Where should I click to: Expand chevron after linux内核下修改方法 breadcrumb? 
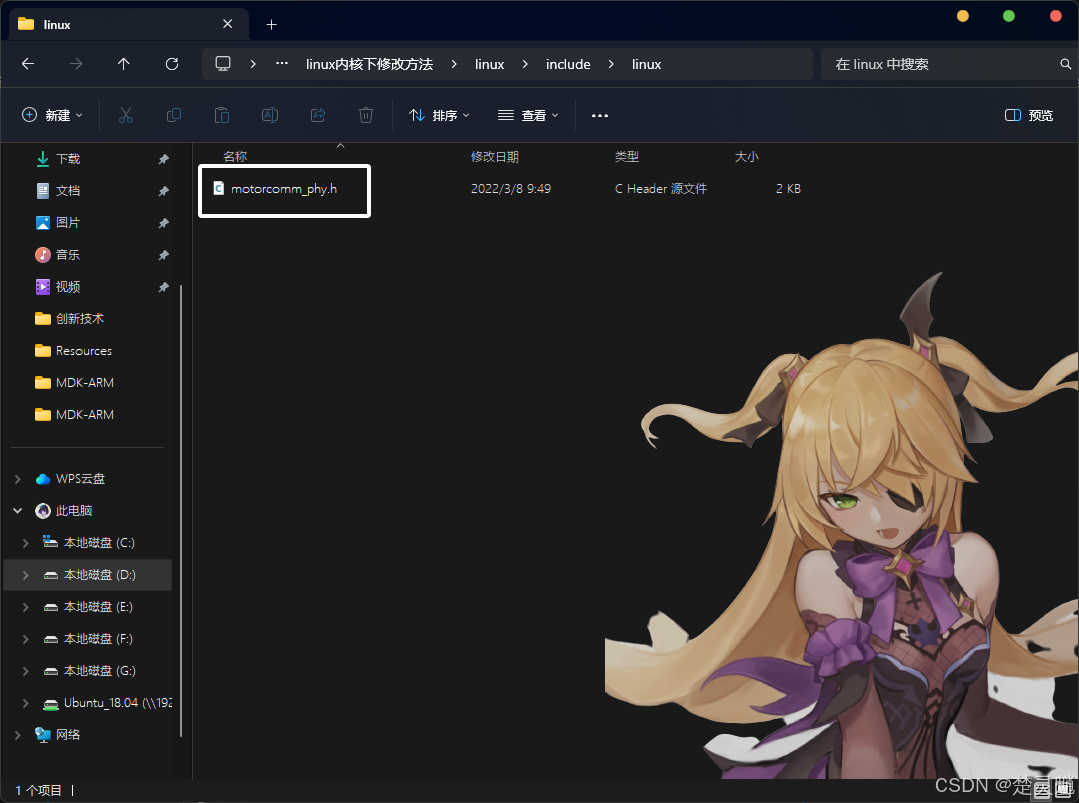[454, 64]
